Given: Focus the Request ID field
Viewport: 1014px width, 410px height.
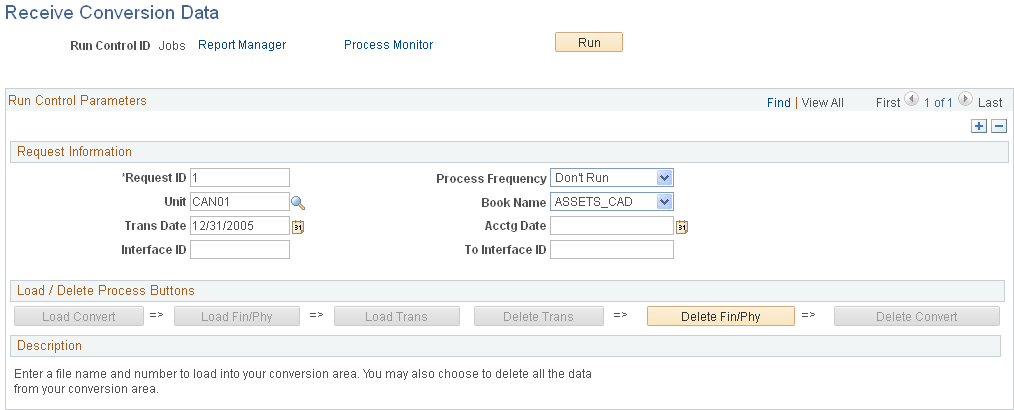Looking at the screenshot, I should click(x=239, y=178).
